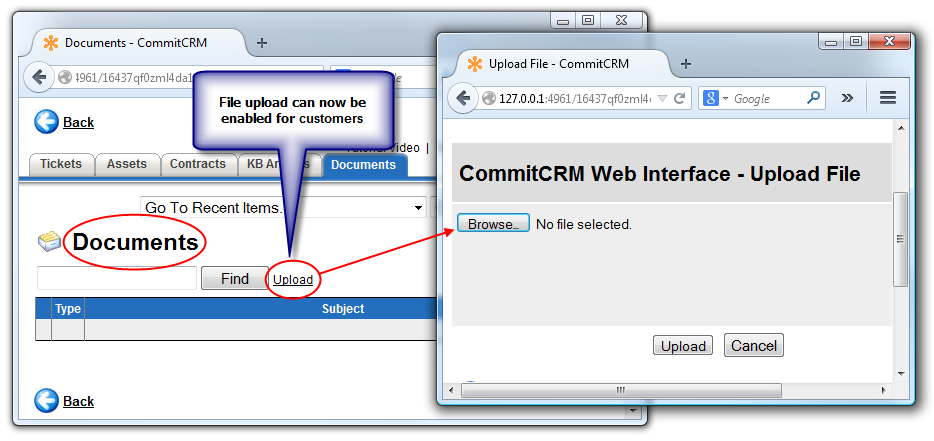
Task: Click the top blue Back arrow icon
Action: [x=46, y=122]
